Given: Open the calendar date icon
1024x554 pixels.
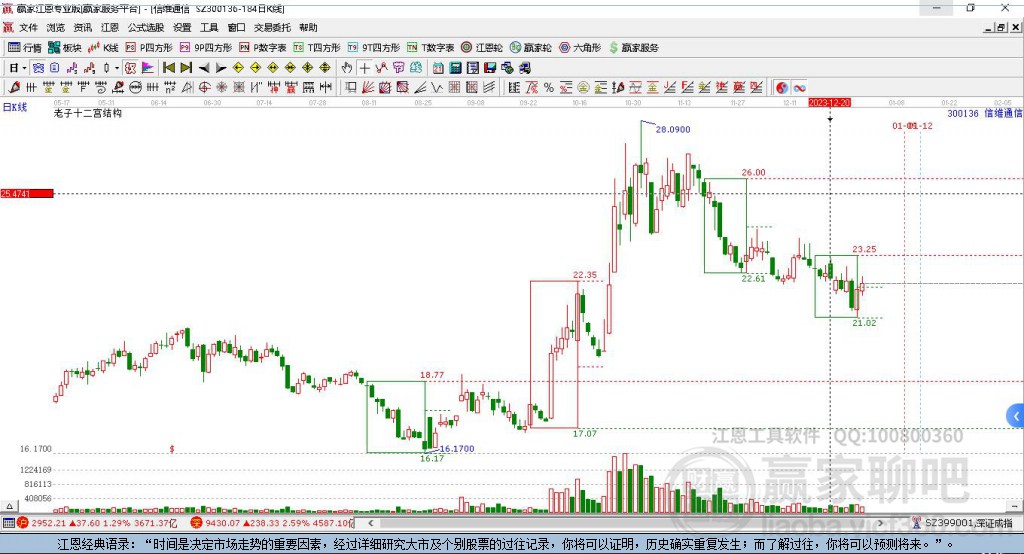Looking at the screenshot, I should (438, 68).
